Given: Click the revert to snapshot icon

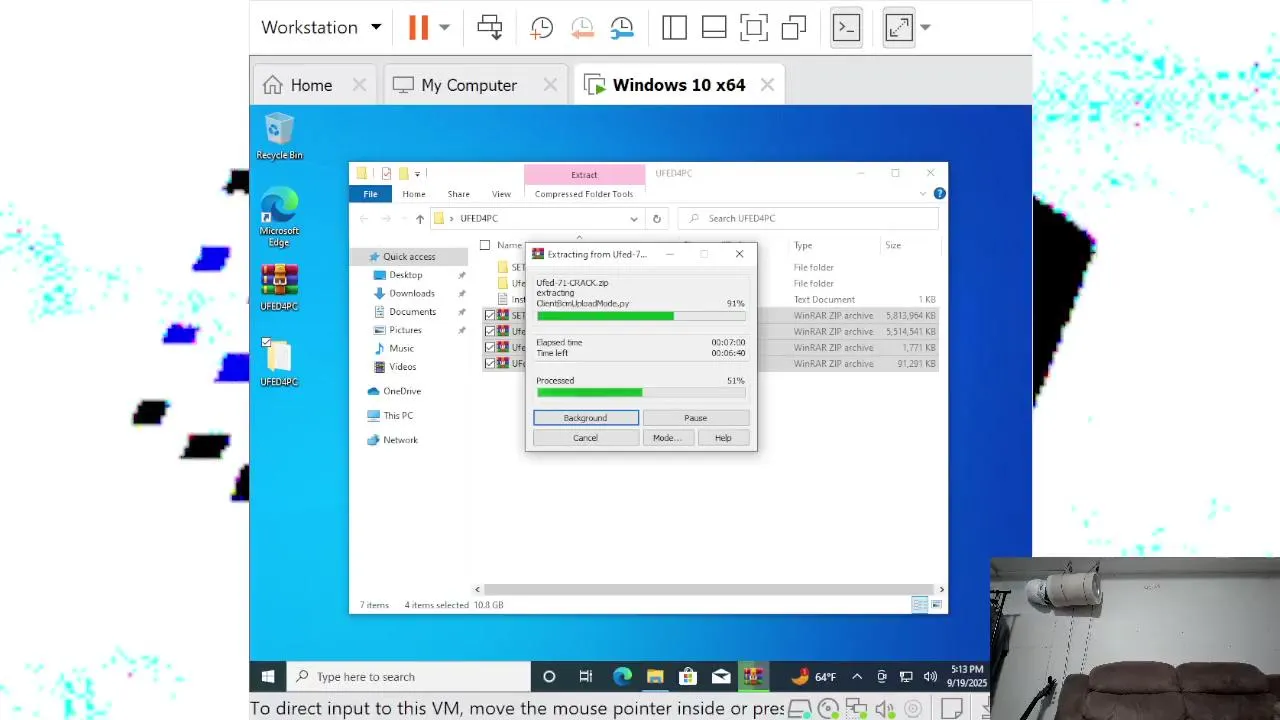Looking at the screenshot, I should 582,28.
